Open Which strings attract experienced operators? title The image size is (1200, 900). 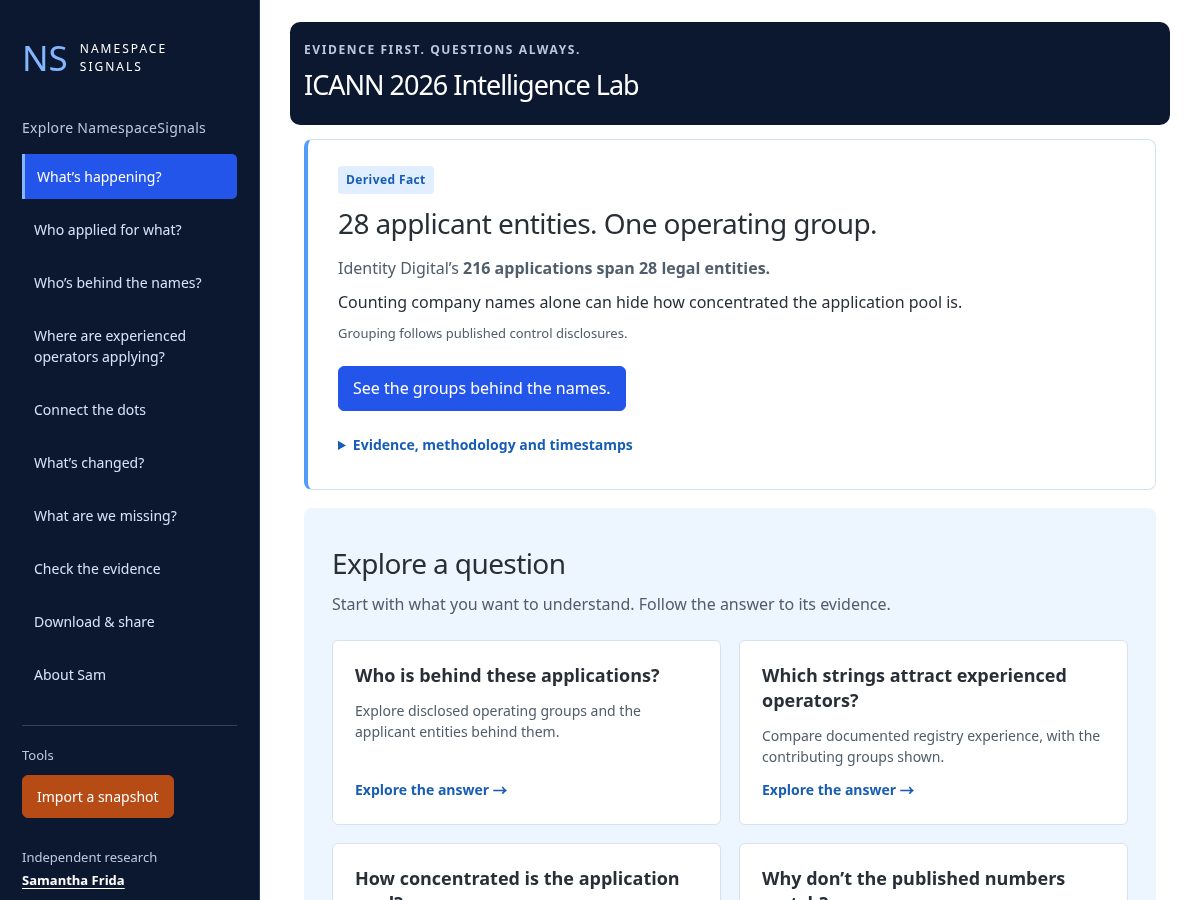pos(914,688)
